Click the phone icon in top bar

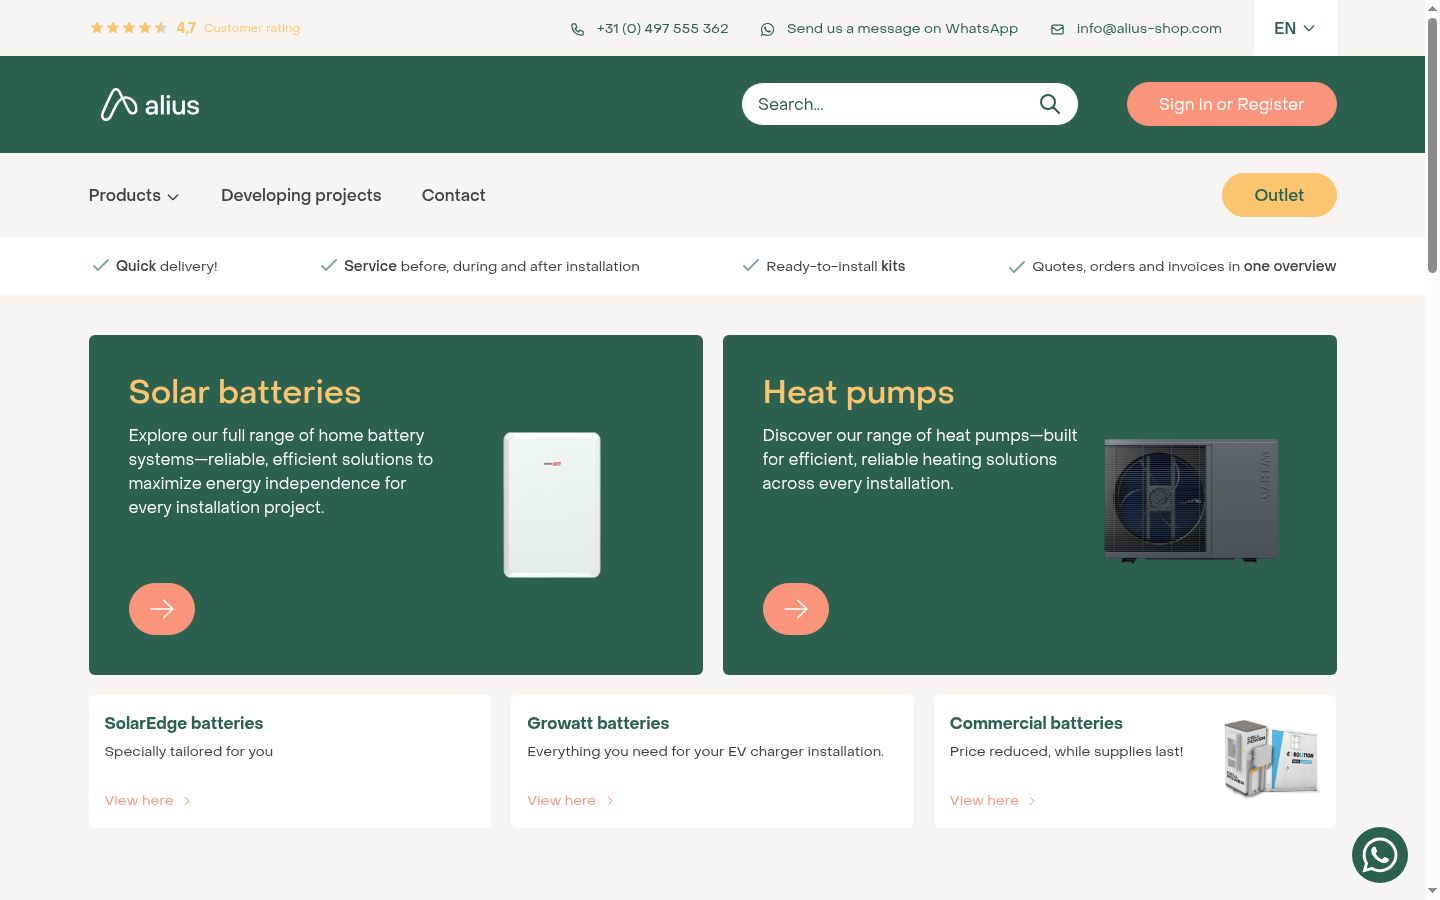point(577,29)
